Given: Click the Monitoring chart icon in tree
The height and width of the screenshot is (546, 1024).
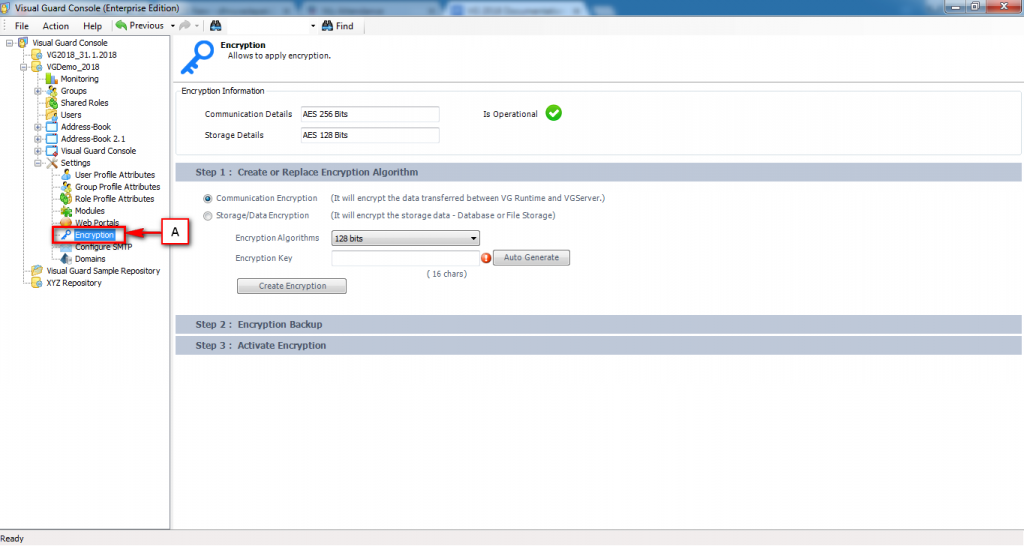Looking at the screenshot, I should (52, 79).
